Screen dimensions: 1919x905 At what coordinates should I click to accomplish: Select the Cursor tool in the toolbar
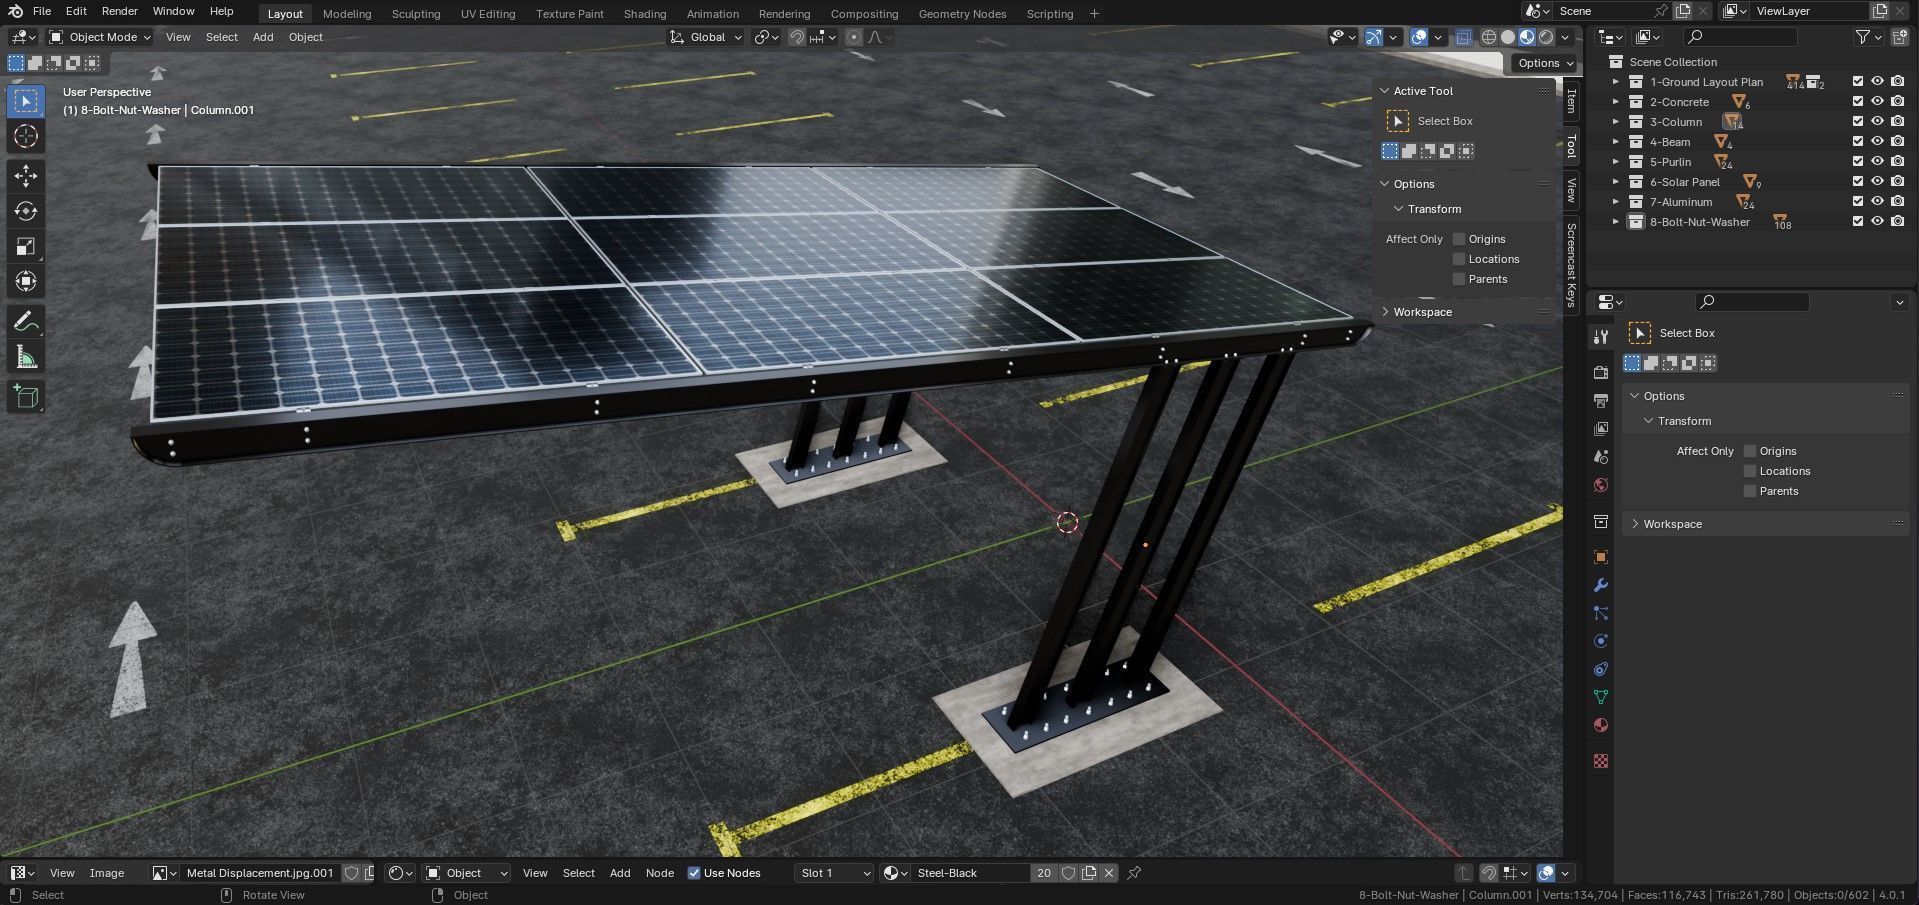tap(26, 136)
